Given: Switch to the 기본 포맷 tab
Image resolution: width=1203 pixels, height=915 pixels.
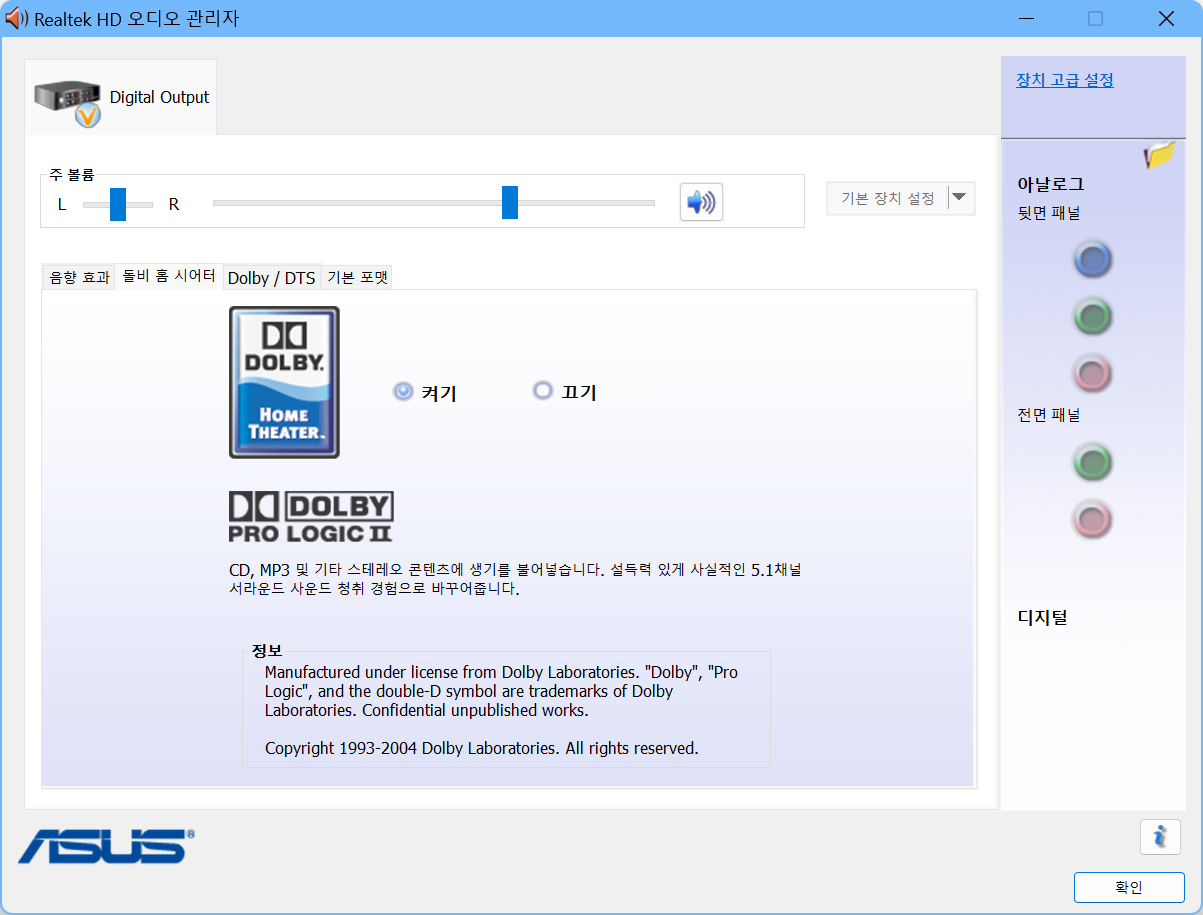Looking at the screenshot, I should [x=357, y=278].
